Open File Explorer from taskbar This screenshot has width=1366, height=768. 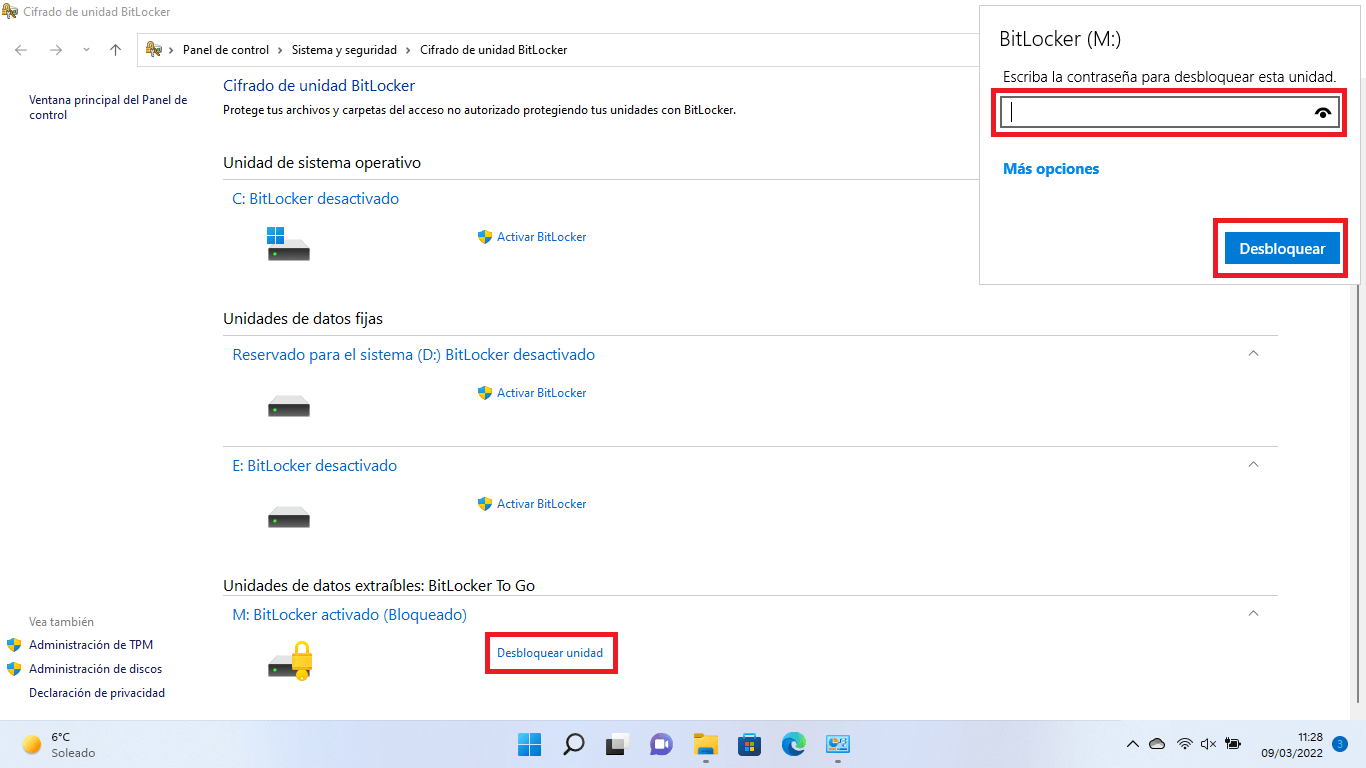(706, 744)
